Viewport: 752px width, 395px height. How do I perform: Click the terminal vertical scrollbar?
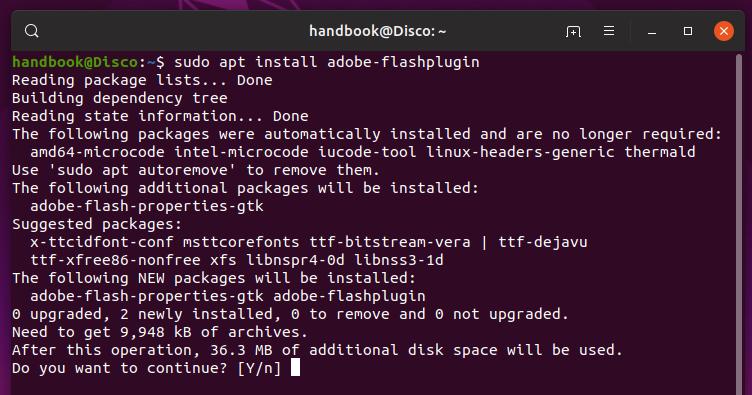coord(739,223)
